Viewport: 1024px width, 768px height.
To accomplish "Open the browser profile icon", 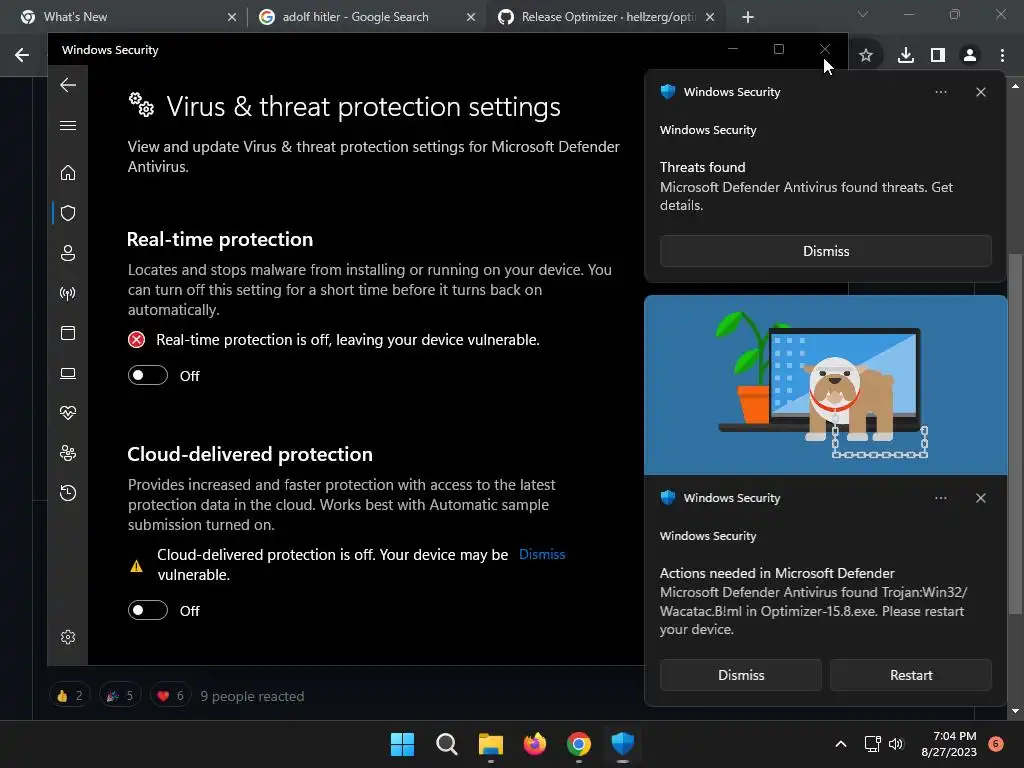I will [970, 56].
